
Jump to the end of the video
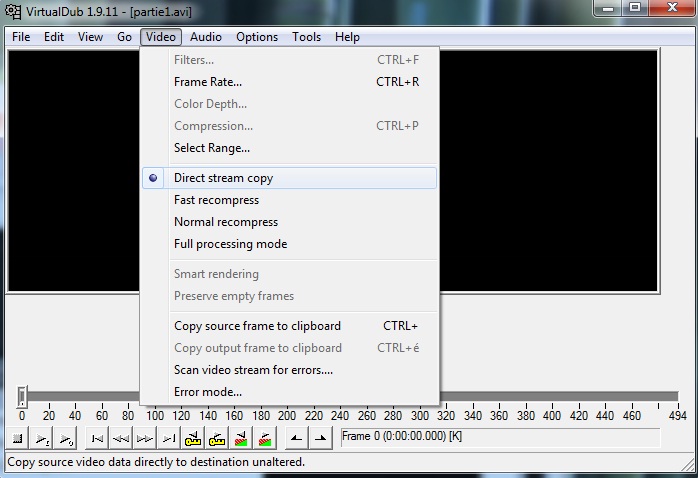tap(169, 438)
